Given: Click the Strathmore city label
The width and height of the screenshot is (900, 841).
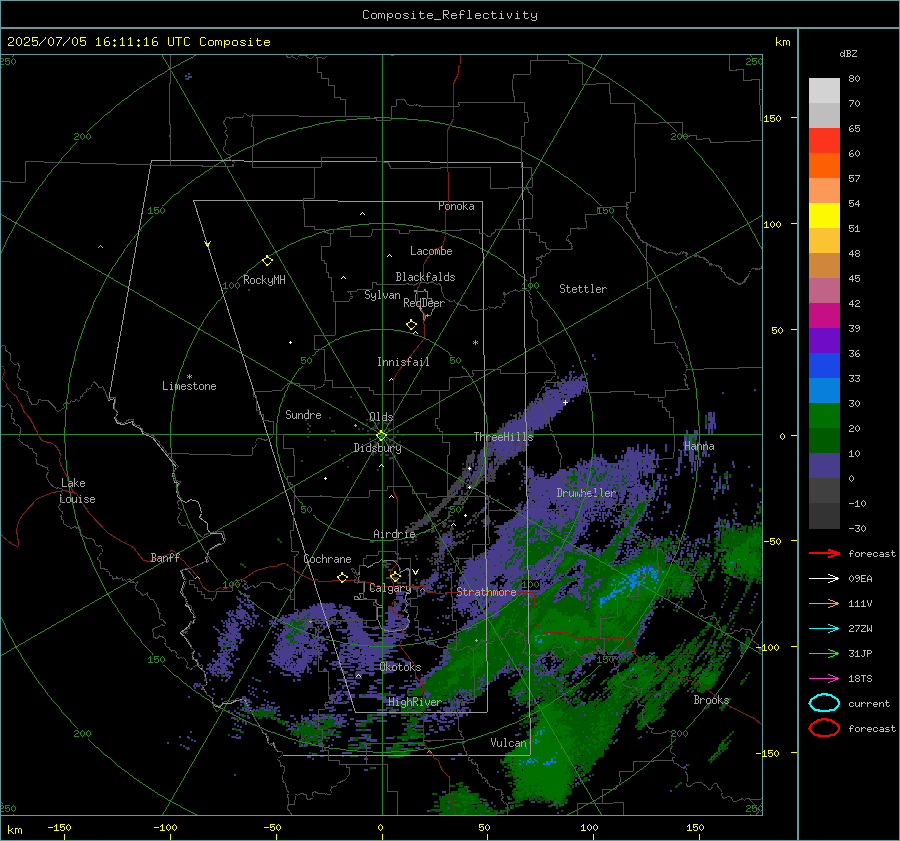Looking at the screenshot, I should coord(486,592).
